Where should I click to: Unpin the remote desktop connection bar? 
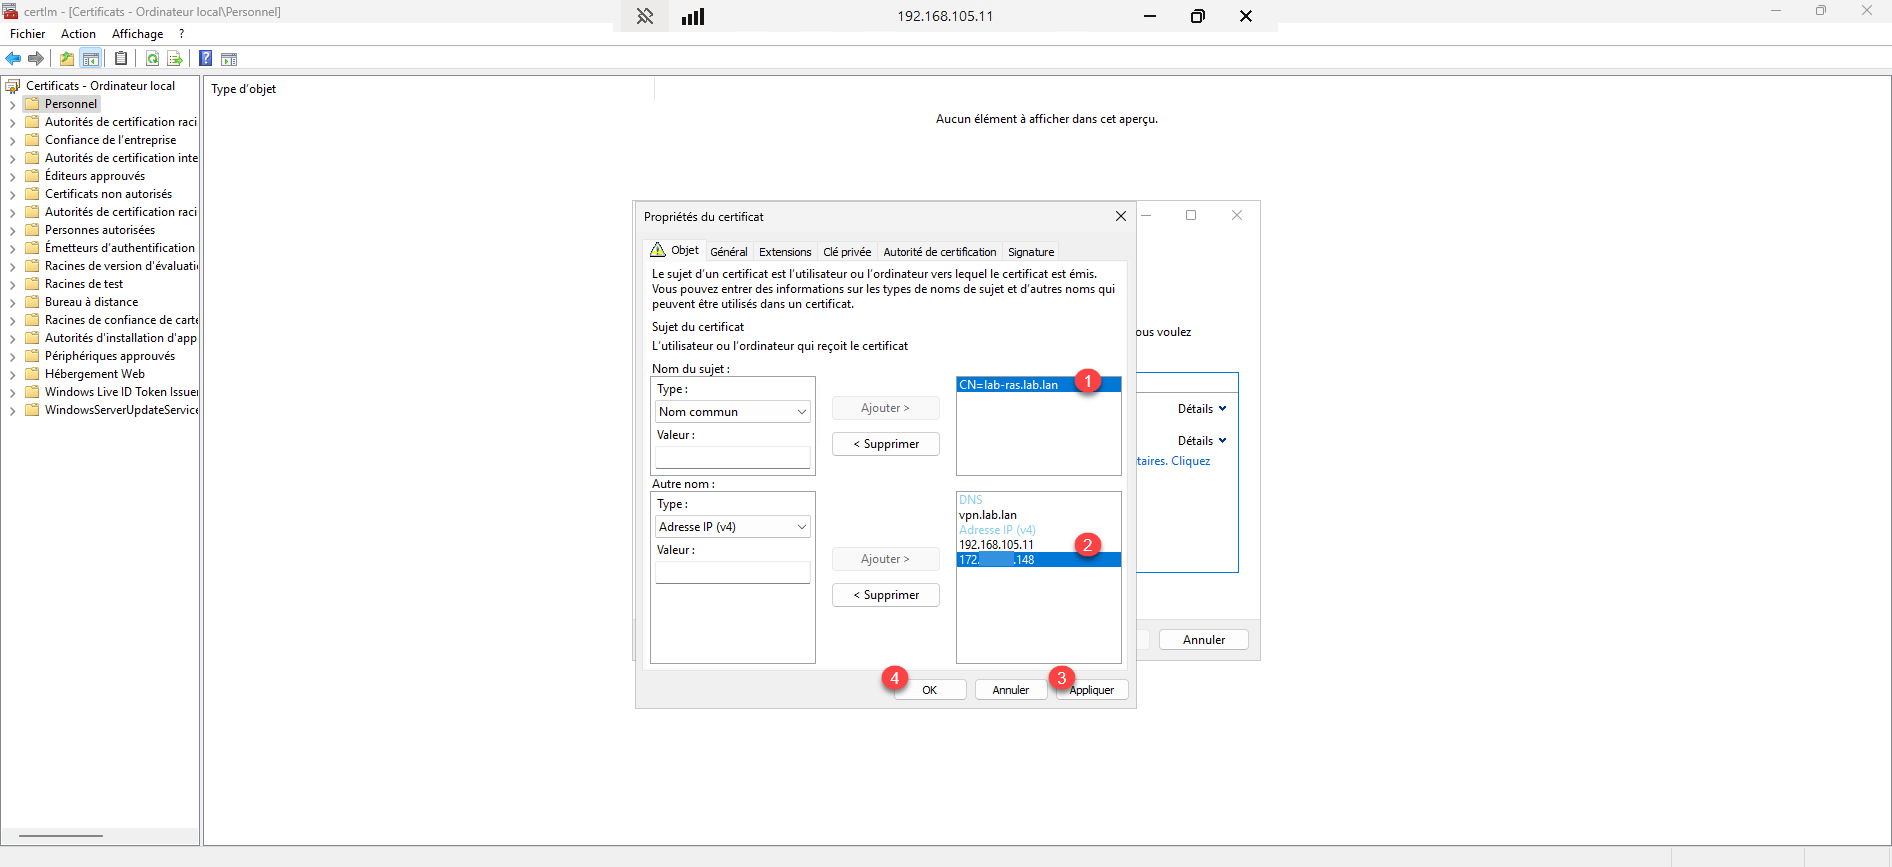point(645,16)
